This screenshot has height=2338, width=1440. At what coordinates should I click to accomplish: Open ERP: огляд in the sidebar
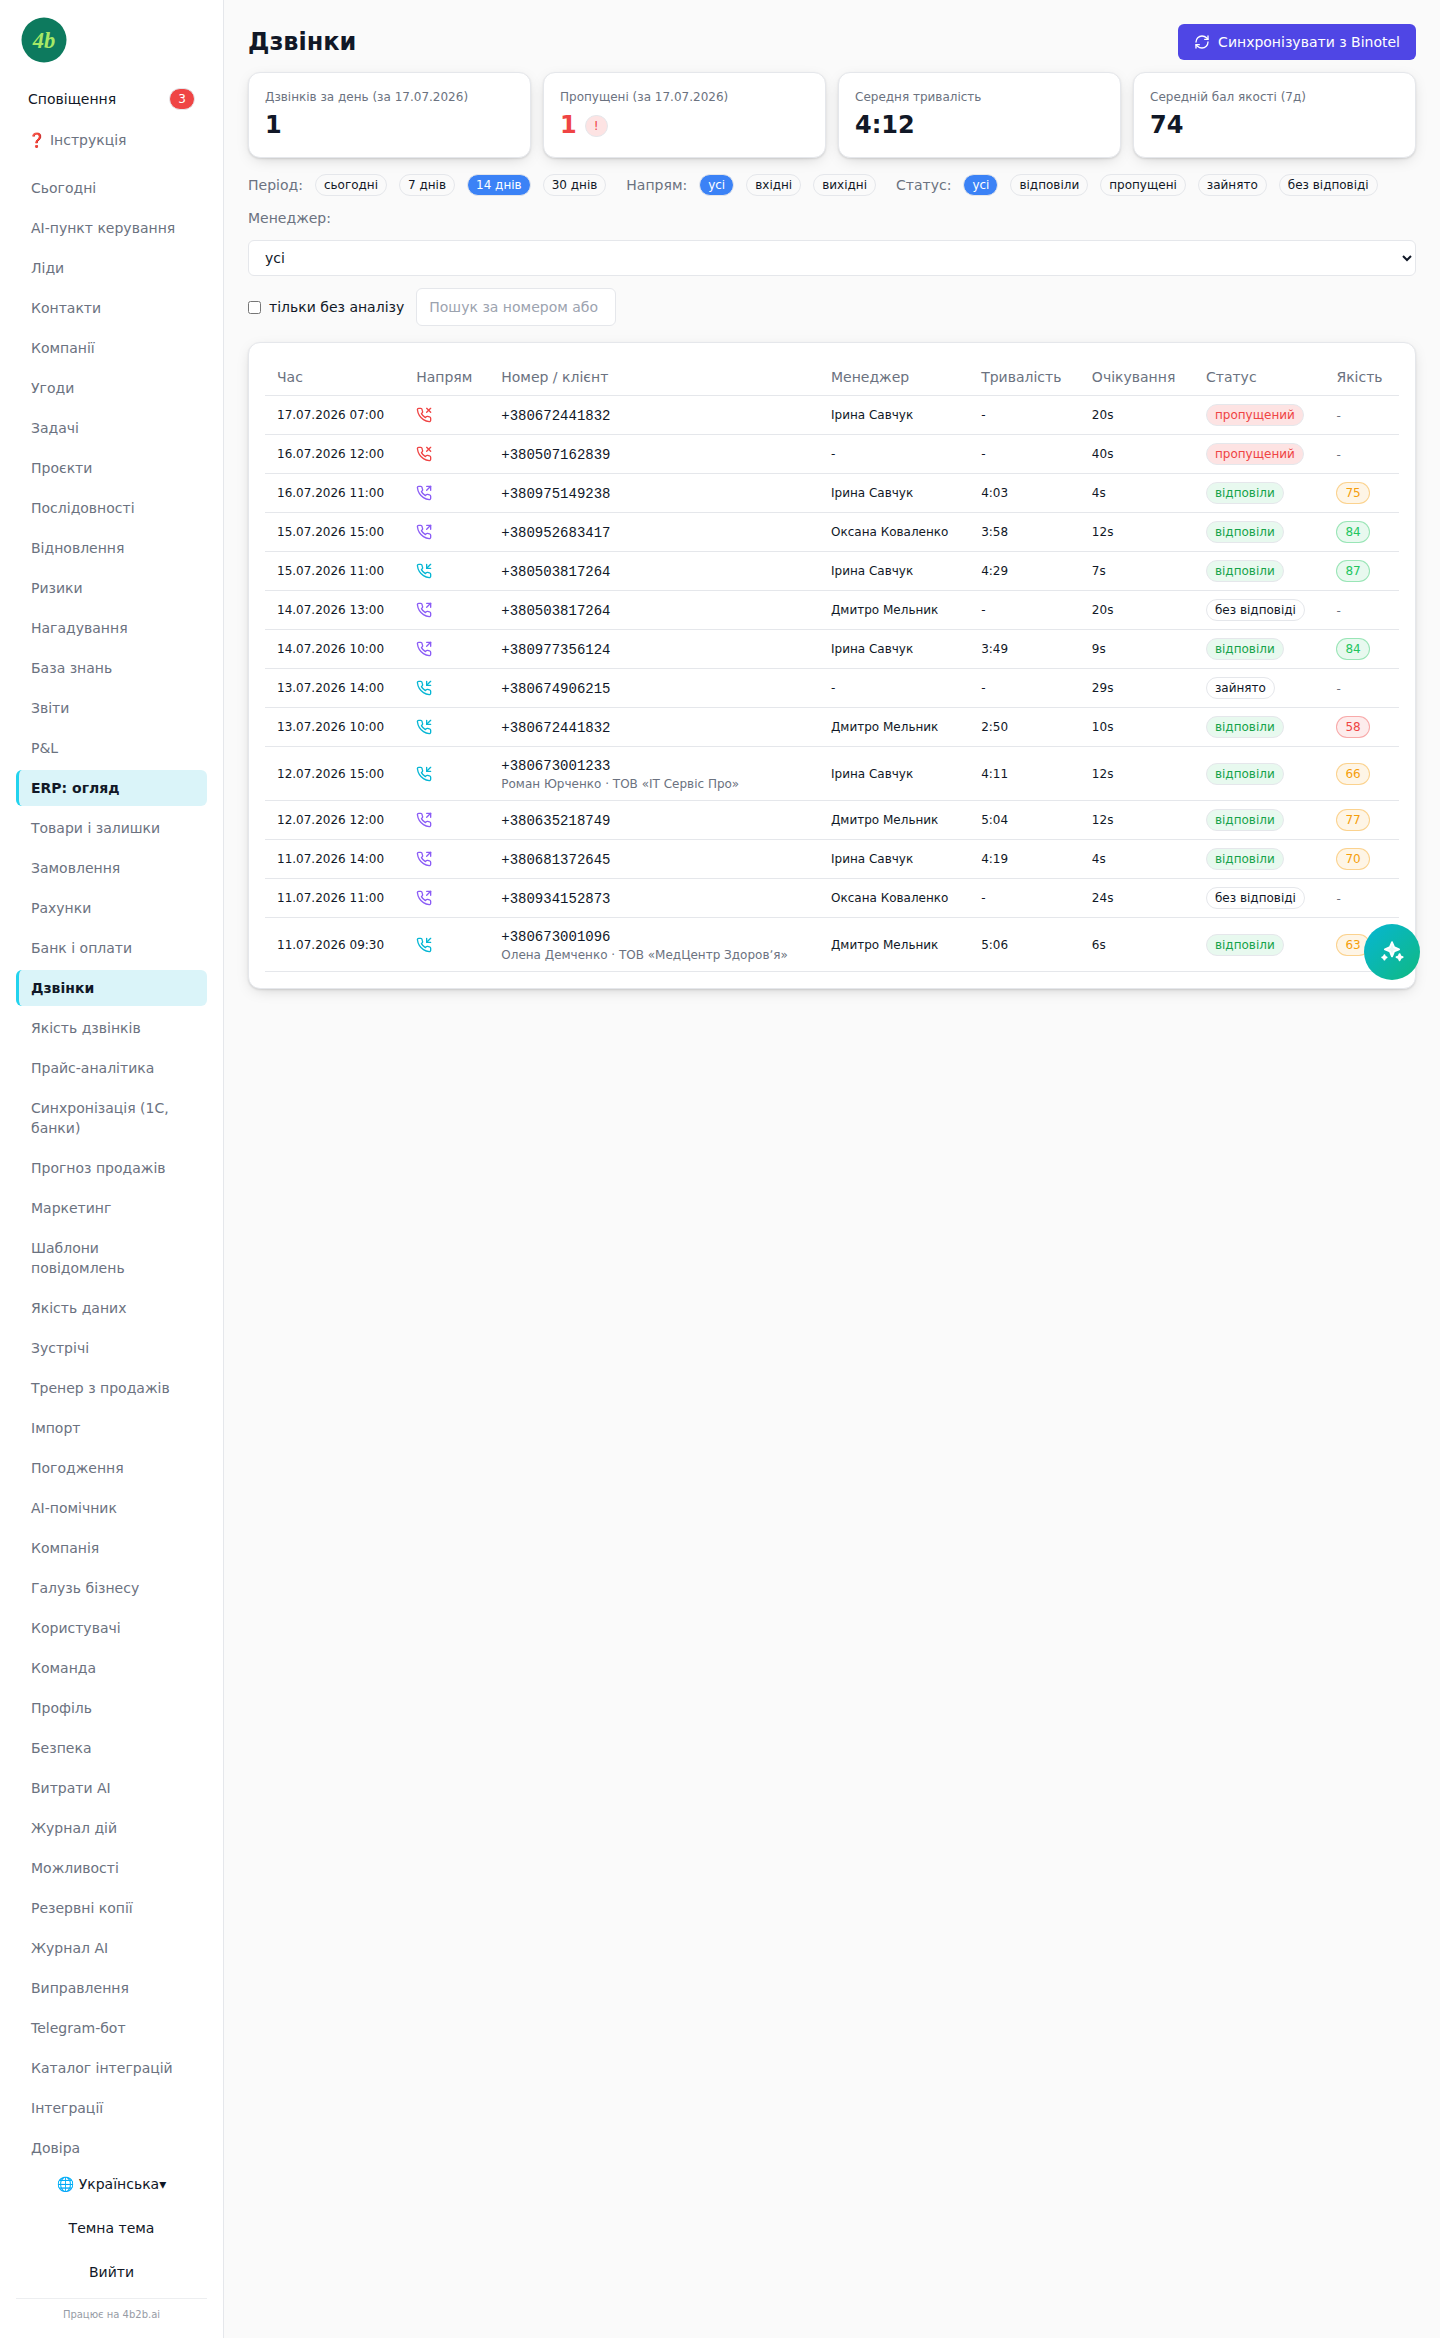click(x=111, y=788)
